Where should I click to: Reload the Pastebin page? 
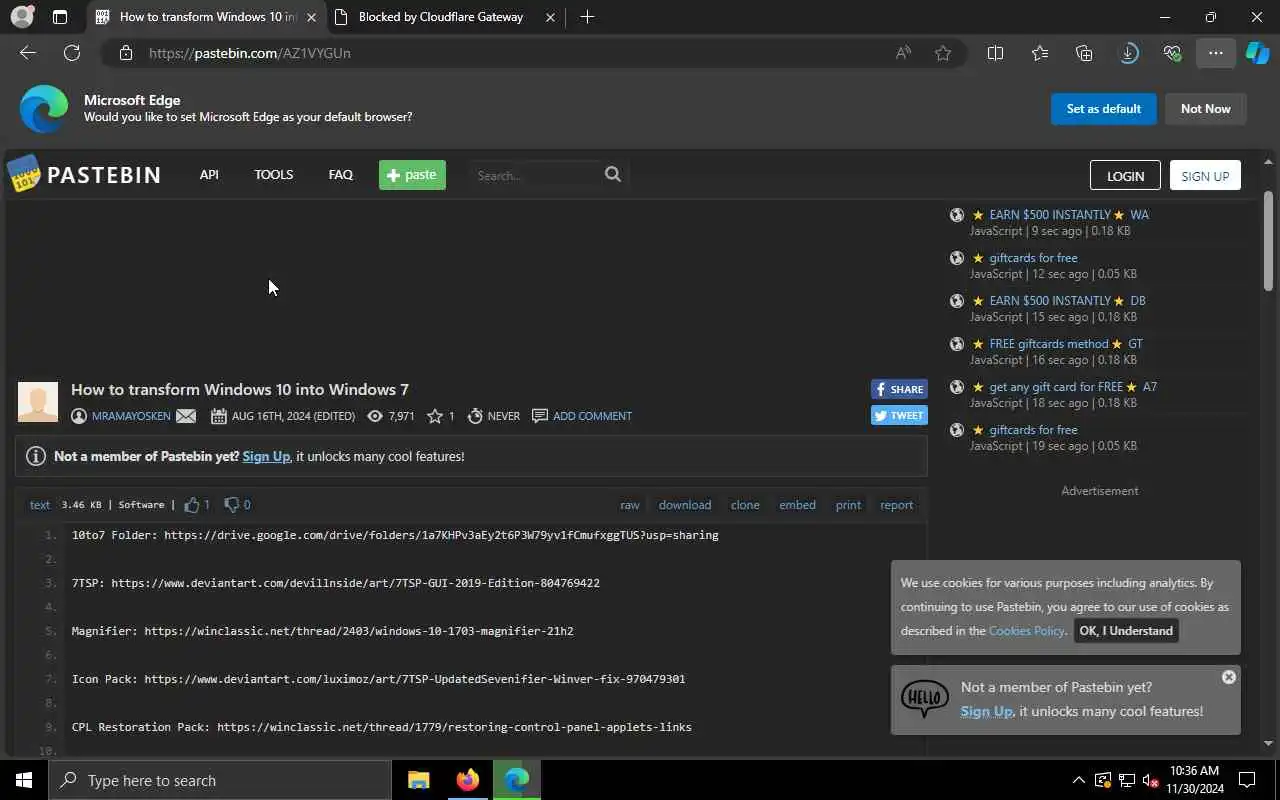click(72, 53)
